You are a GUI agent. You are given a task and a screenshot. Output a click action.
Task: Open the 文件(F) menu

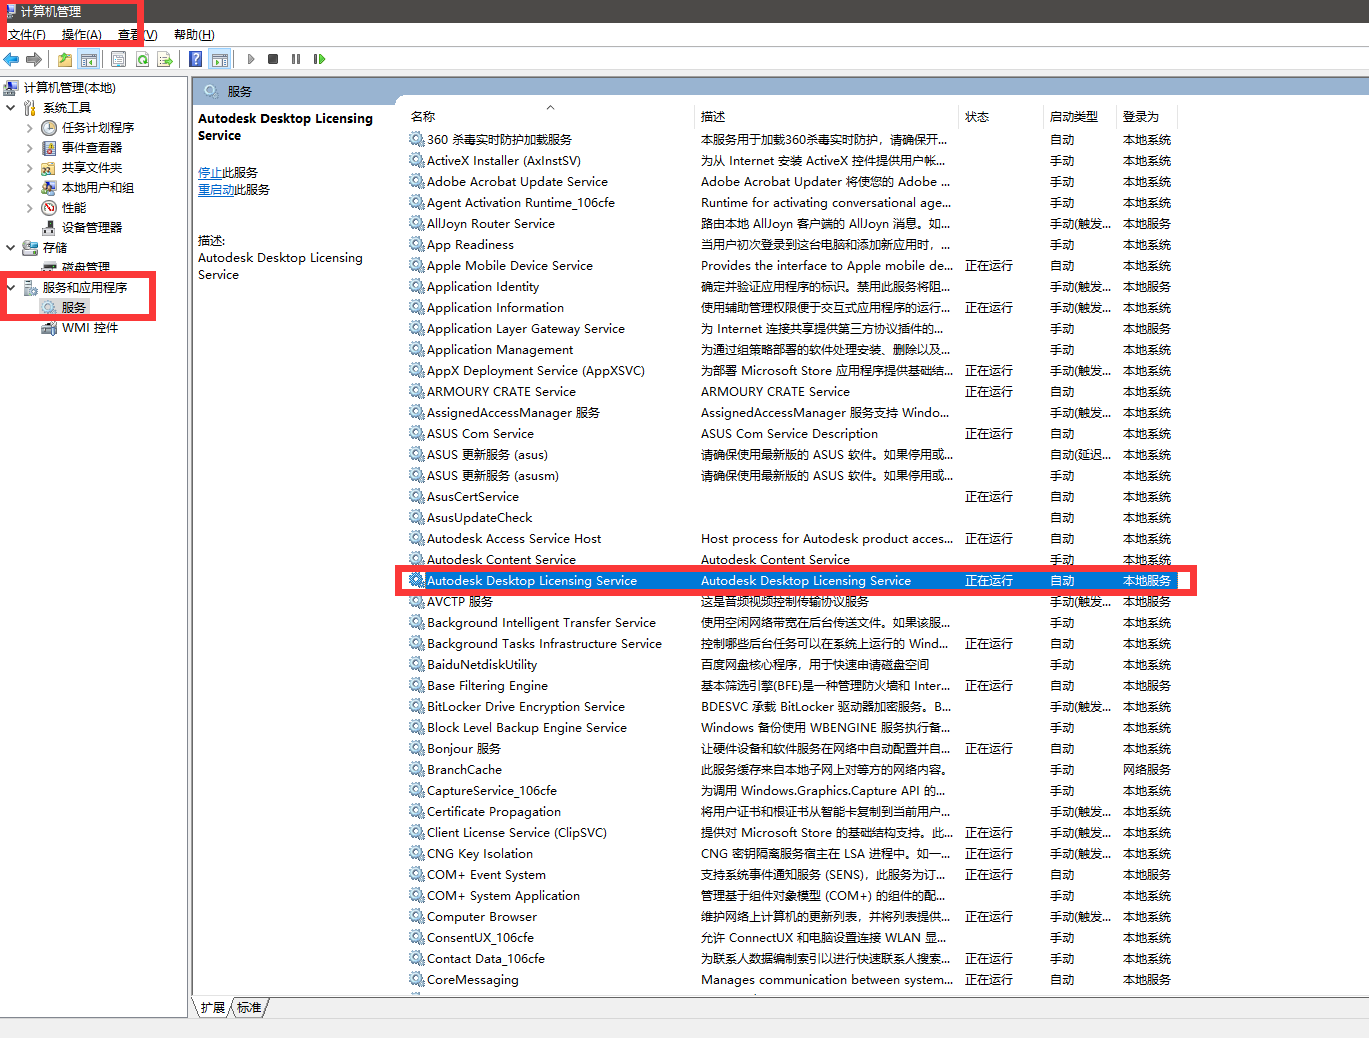[27, 35]
